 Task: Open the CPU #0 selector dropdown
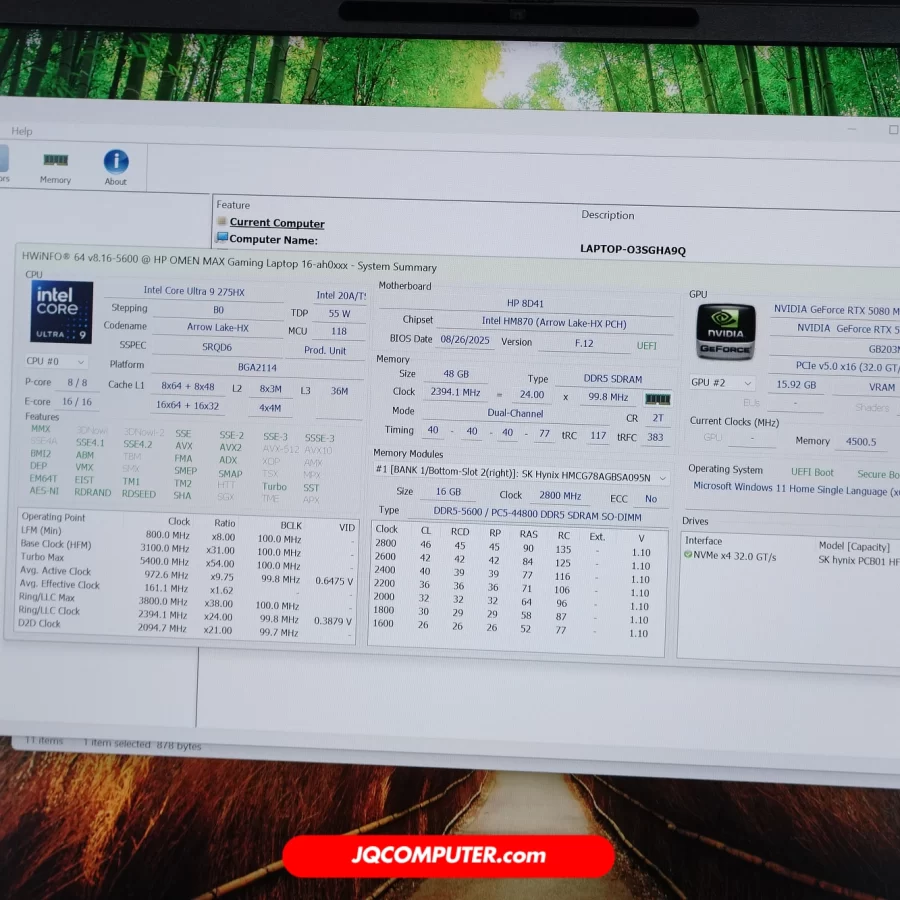(x=56, y=362)
